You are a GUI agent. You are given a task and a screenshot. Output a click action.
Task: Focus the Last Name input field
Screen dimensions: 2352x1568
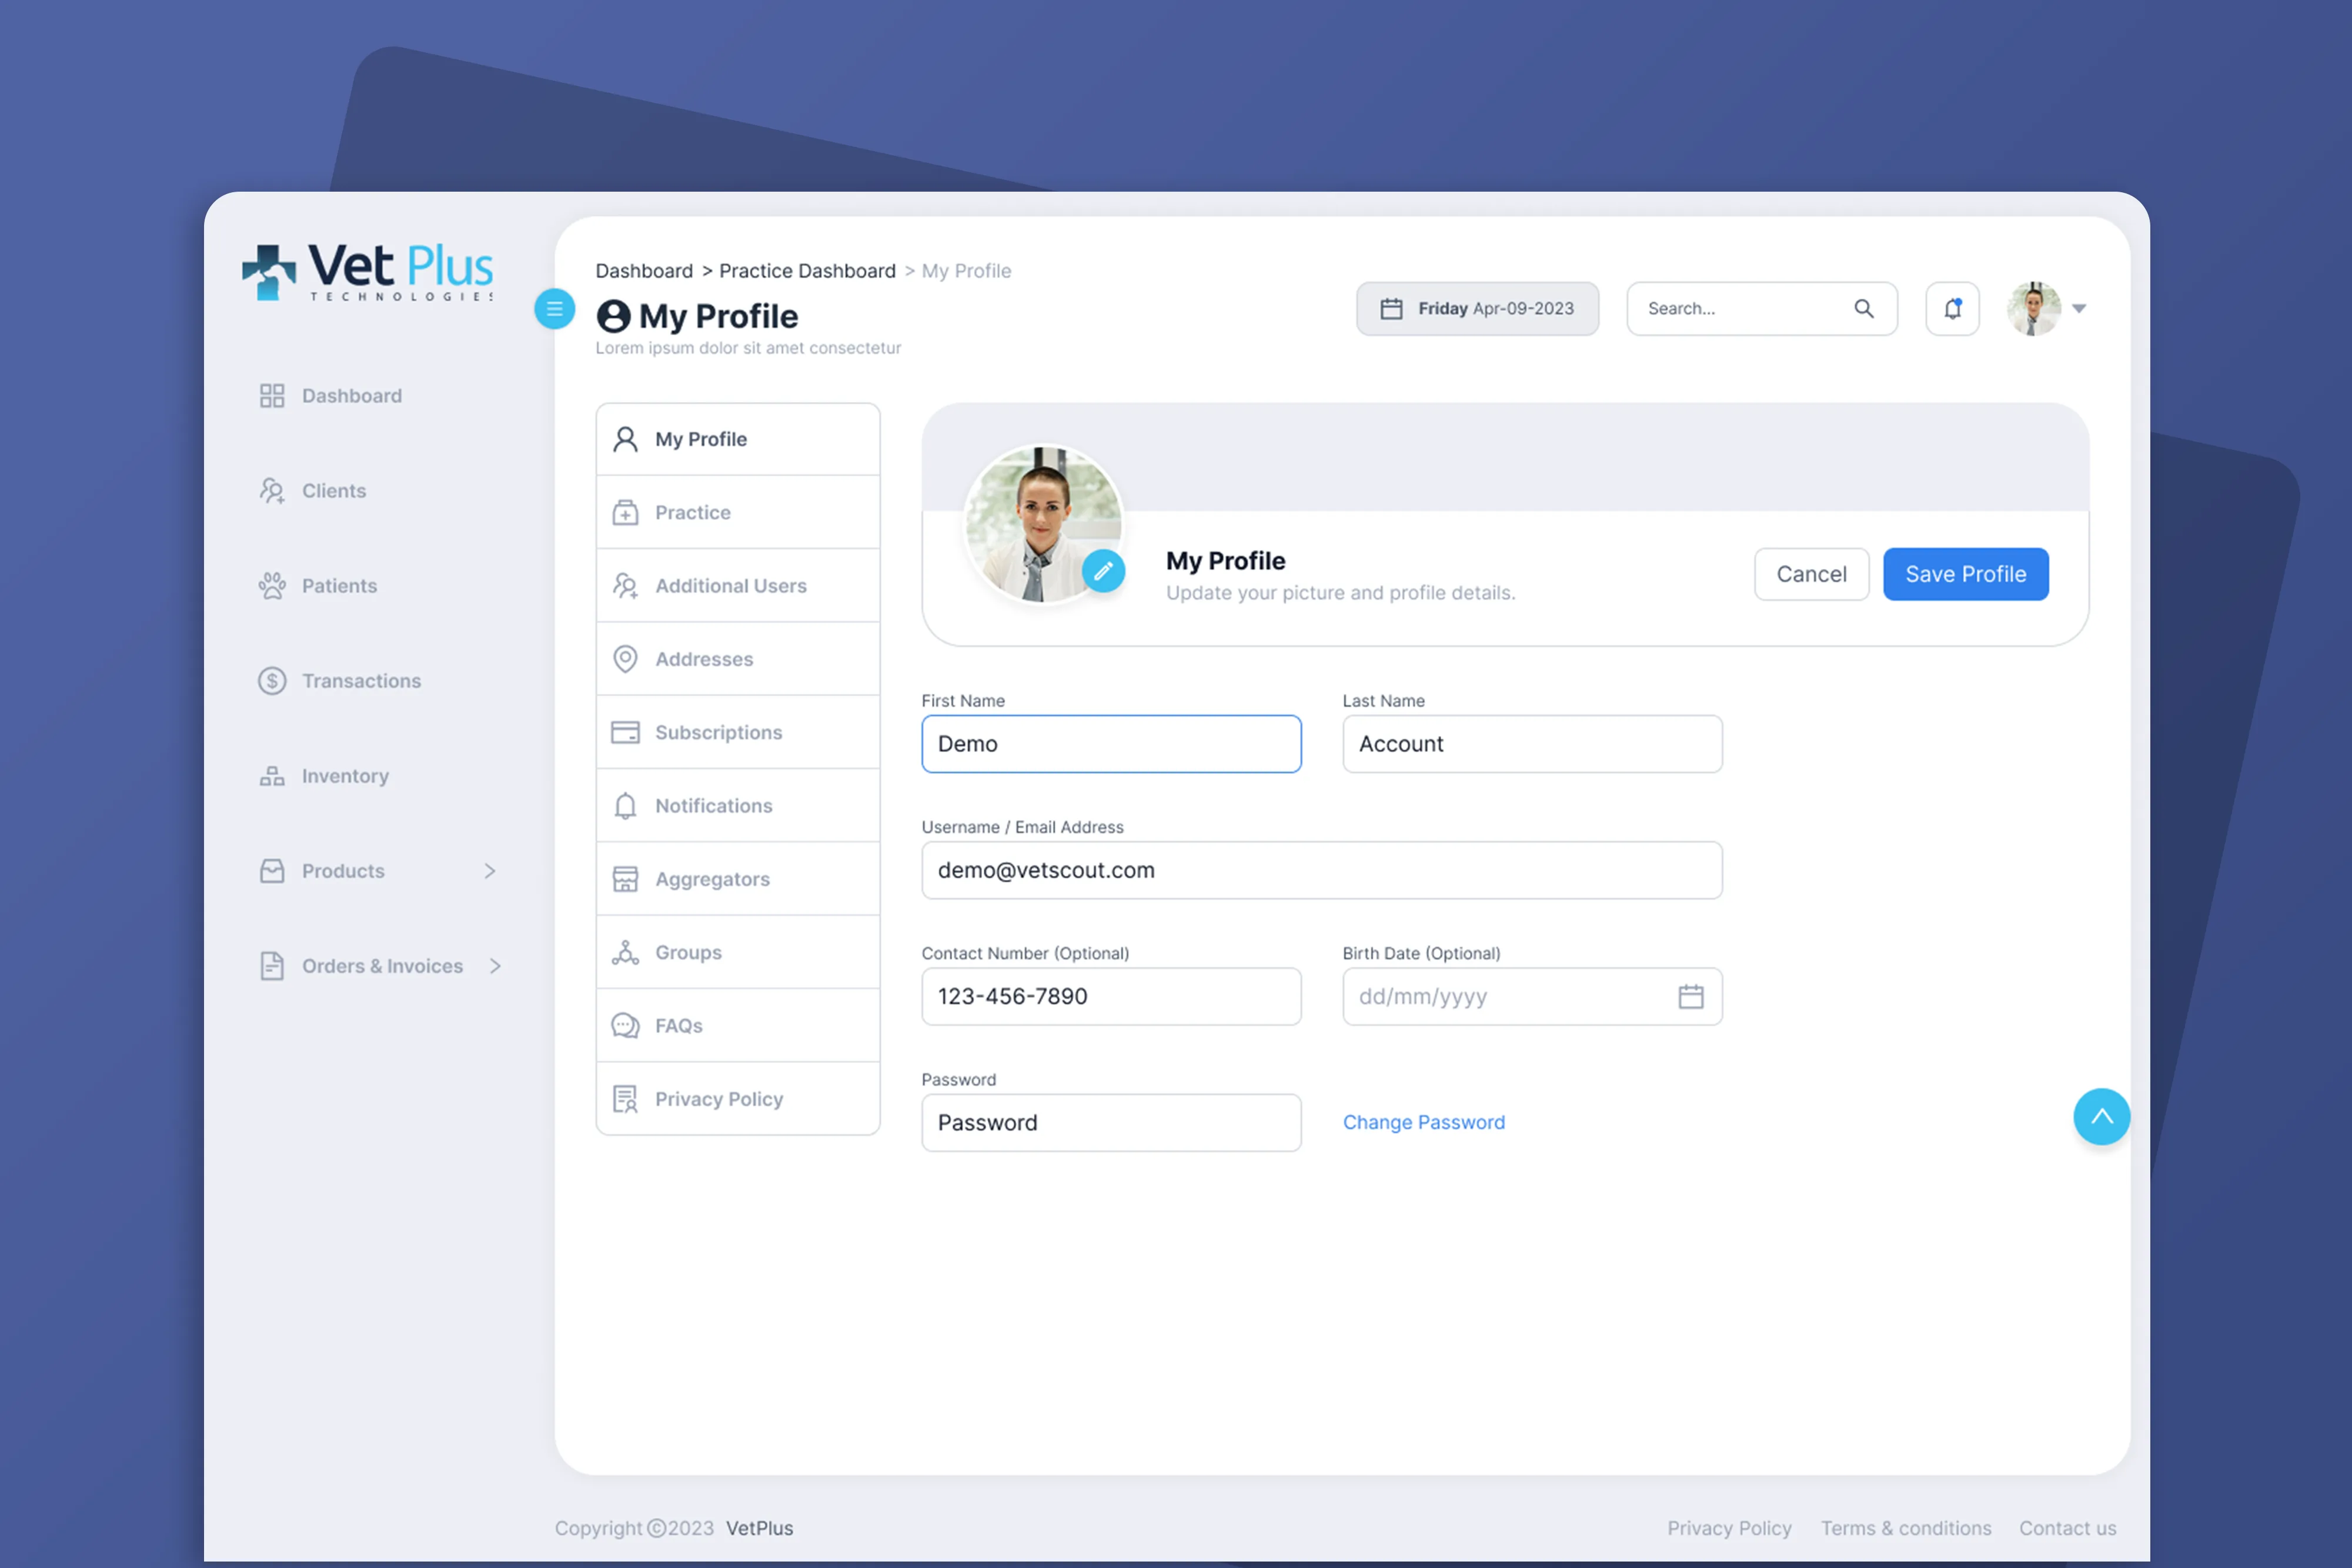[x=1531, y=744]
